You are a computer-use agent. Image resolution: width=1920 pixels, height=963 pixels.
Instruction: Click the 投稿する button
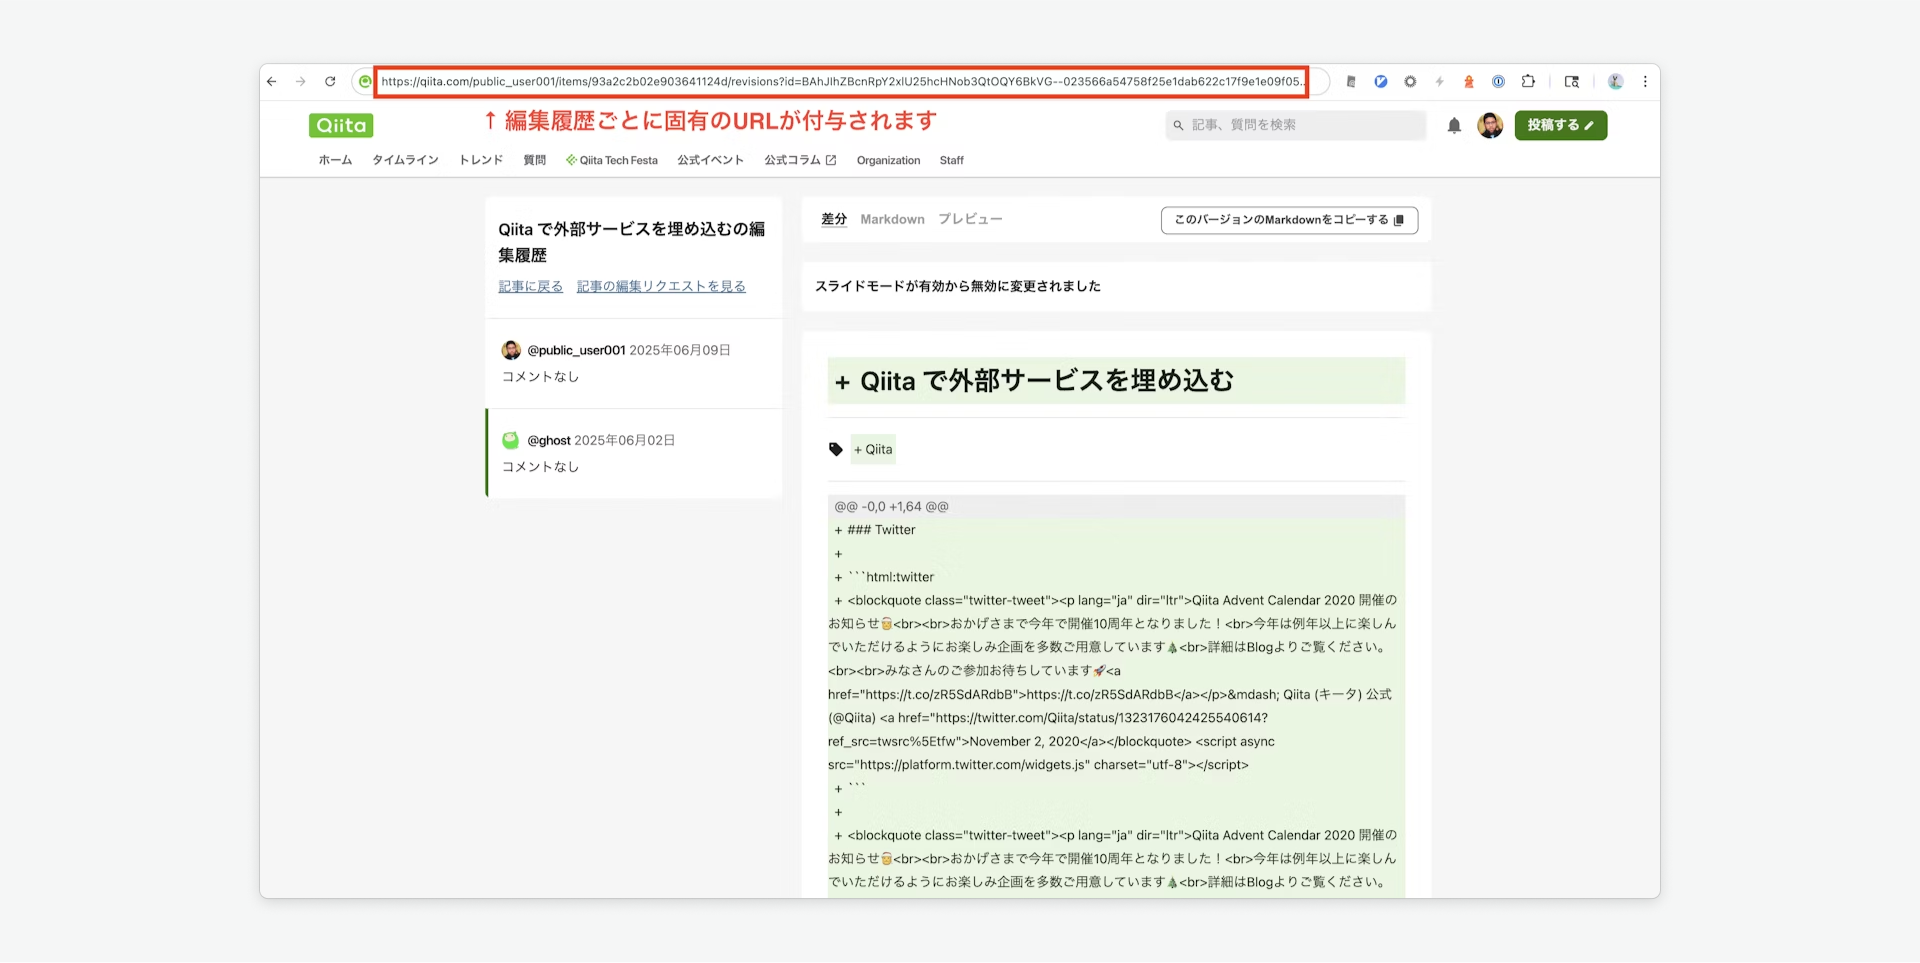(x=1560, y=125)
